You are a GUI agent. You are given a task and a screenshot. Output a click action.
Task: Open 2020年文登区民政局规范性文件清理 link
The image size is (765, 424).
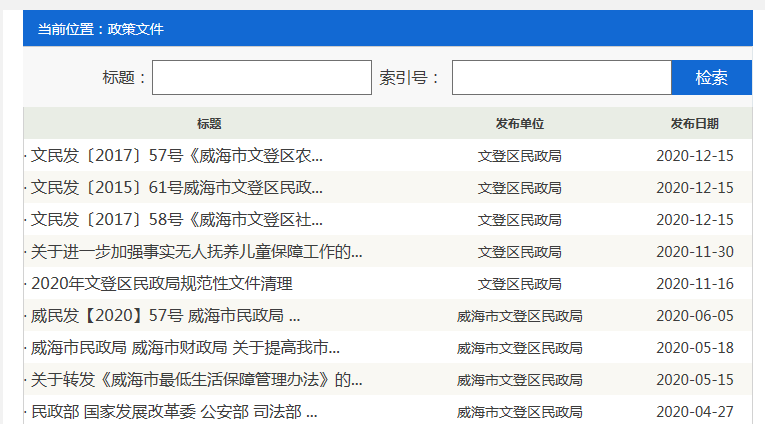pos(161,284)
